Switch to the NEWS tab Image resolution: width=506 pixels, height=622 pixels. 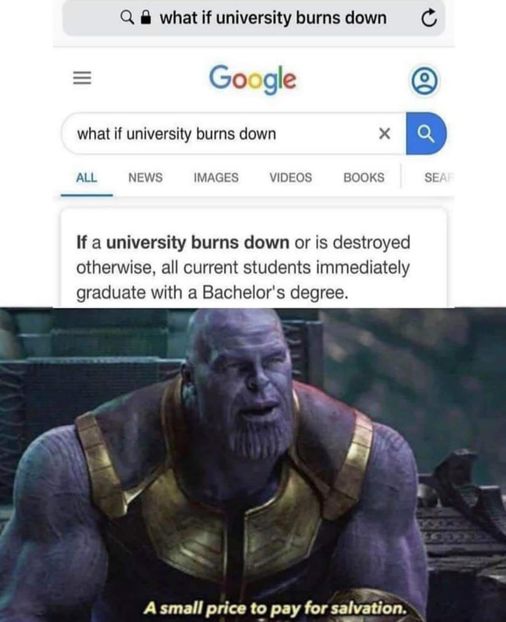pos(146,177)
